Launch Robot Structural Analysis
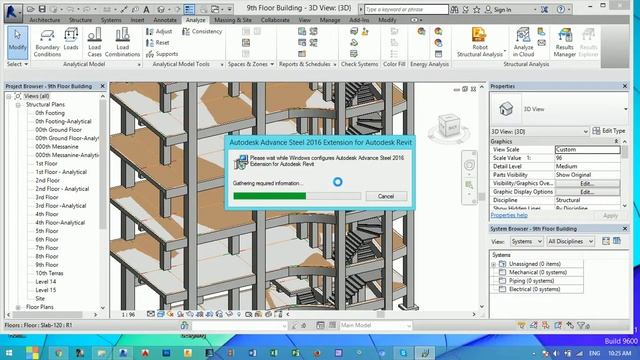The height and width of the screenshot is (360, 640). pos(480,43)
